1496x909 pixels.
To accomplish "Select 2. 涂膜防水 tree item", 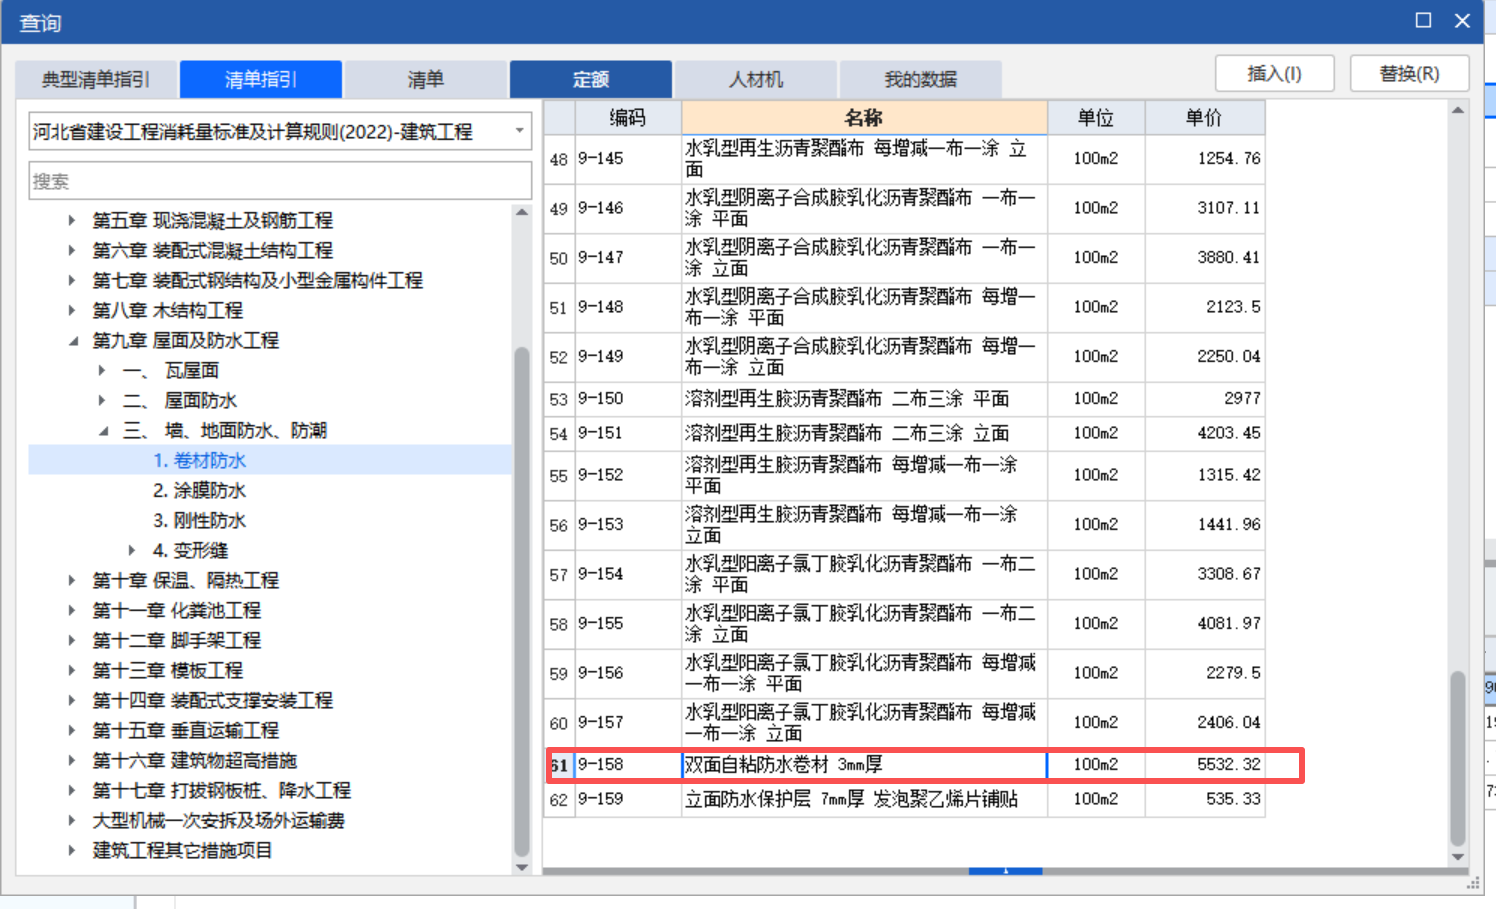I will (199, 490).
